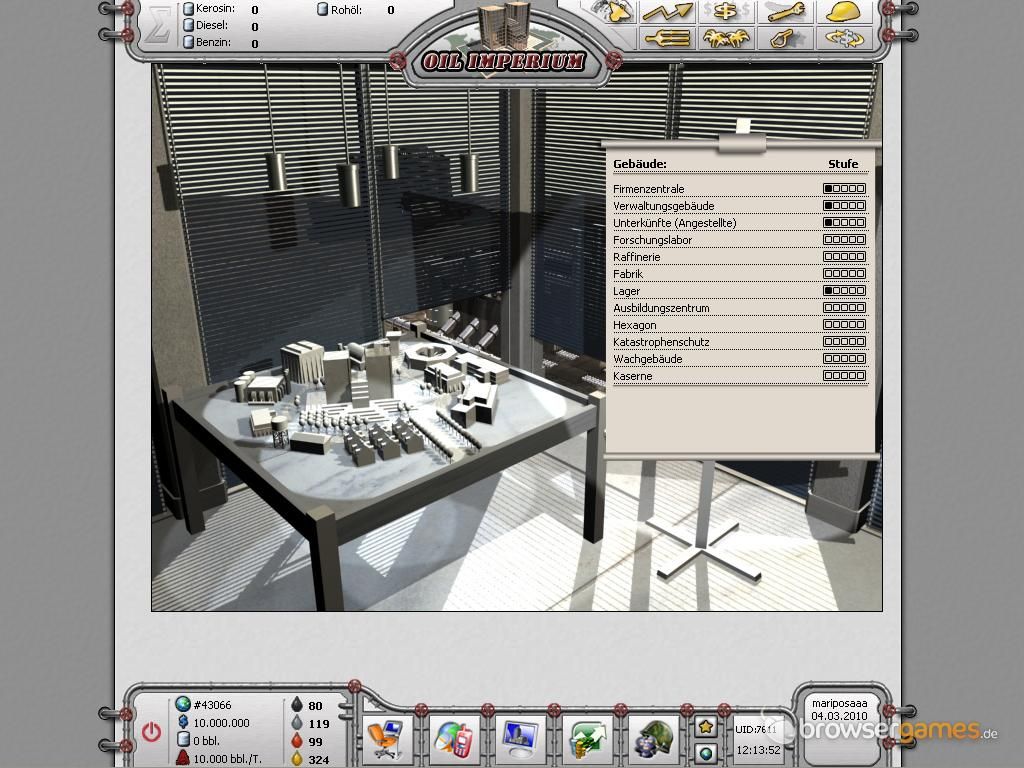Image resolution: width=1024 pixels, height=768 pixels.
Task: Select the gold trident pipeline icon
Action: [667, 39]
